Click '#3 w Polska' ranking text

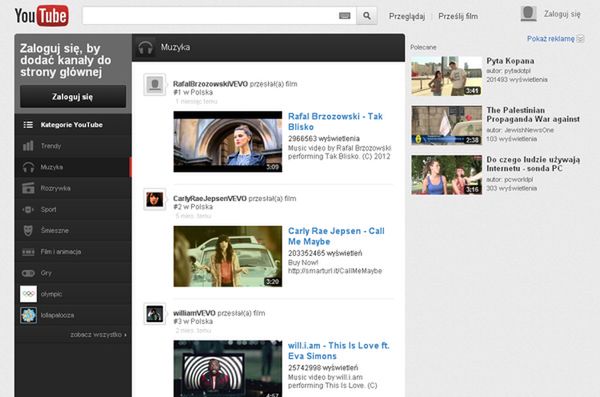(x=193, y=321)
